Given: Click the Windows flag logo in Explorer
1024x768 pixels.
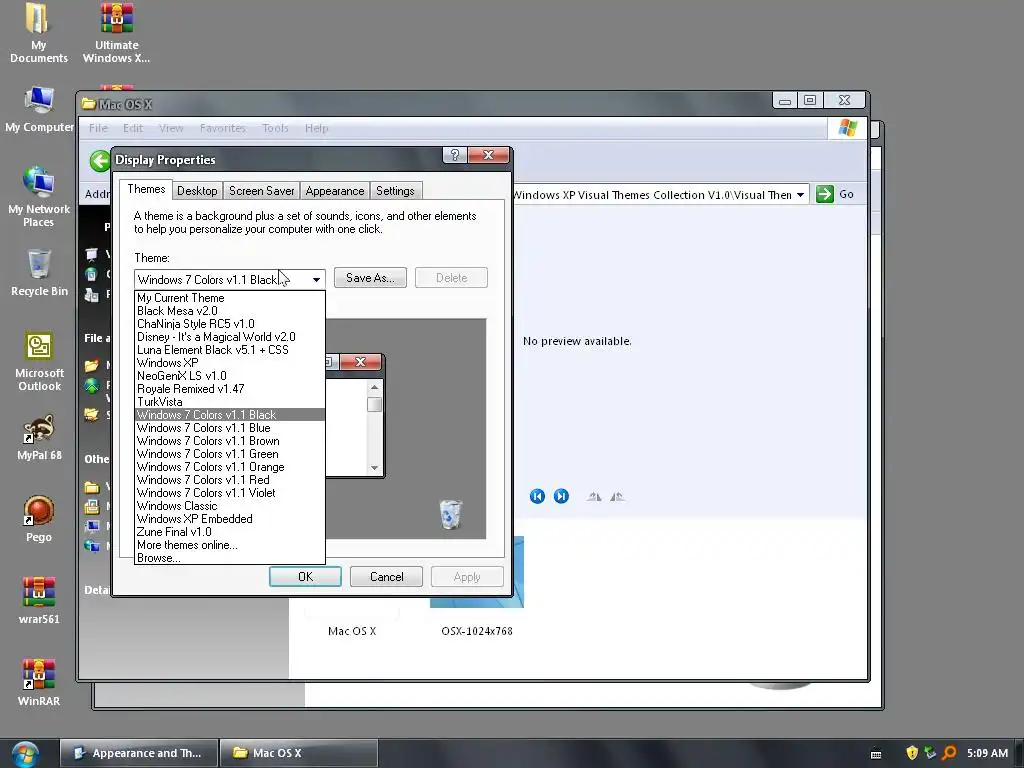Looking at the screenshot, I should [x=848, y=127].
